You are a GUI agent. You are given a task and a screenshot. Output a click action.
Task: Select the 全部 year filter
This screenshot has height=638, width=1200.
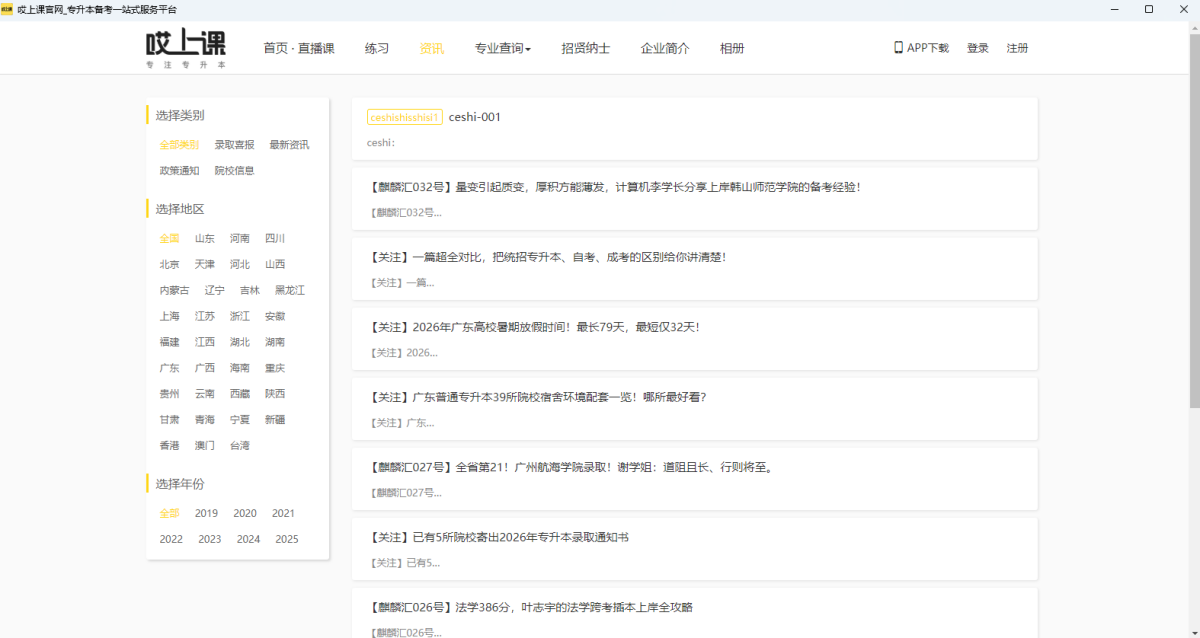click(x=169, y=514)
